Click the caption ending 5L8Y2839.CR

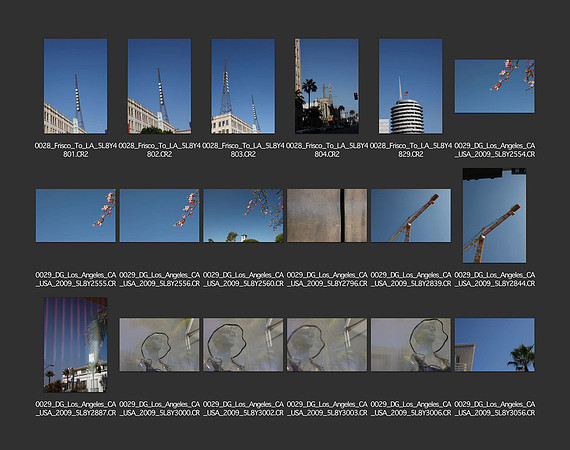410,279
